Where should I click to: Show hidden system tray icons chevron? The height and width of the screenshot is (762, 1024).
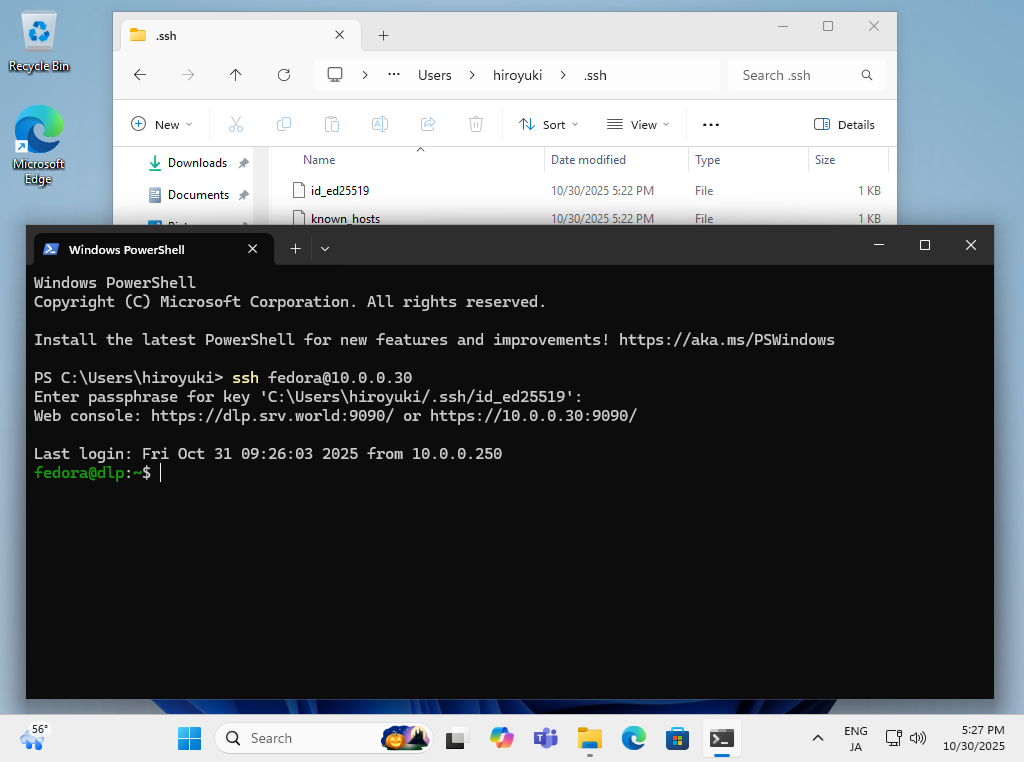point(817,739)
